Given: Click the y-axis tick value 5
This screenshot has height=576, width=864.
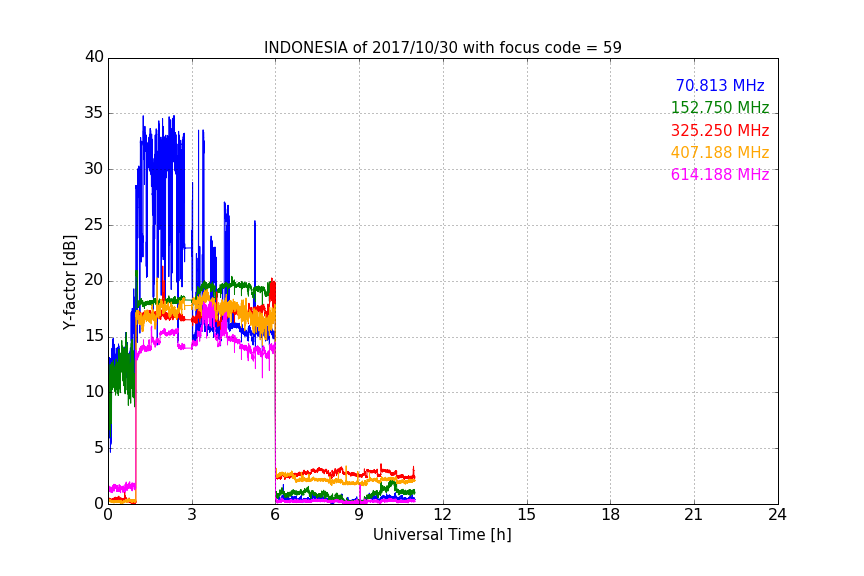Looking at the screenshot, I should (99, 448).
